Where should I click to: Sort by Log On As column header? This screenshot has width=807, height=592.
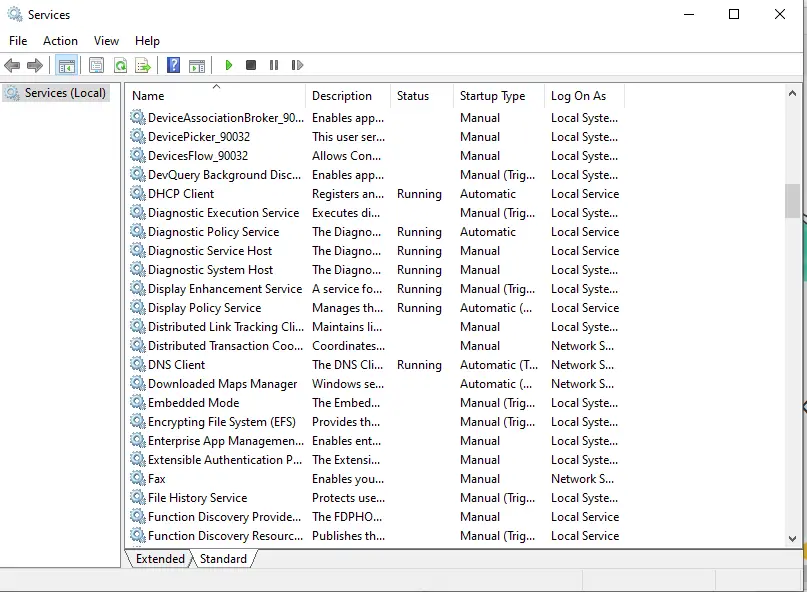(x=584, y=96)
